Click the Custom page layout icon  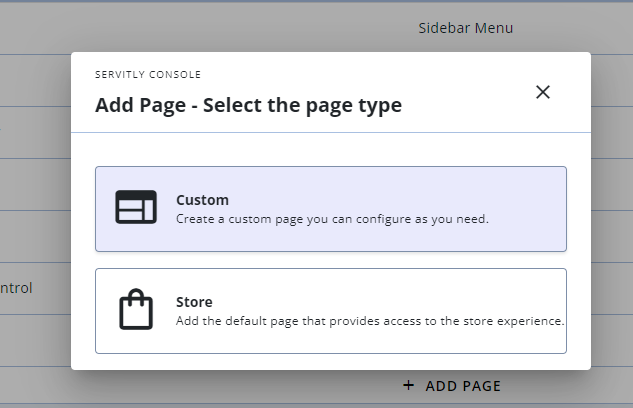pyautogui.click(x=135, y=208)
